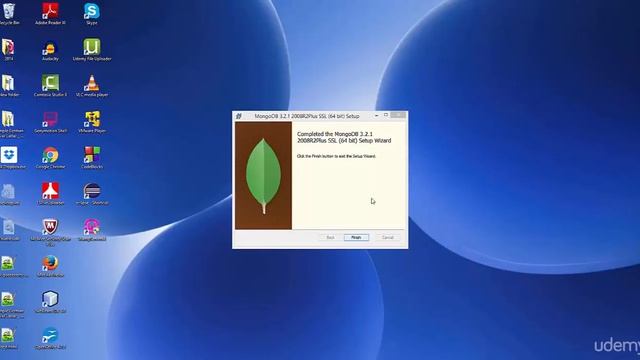640x360 pixels.
Task: Select the Skype desktop shortcut
Action: [92, 14]
